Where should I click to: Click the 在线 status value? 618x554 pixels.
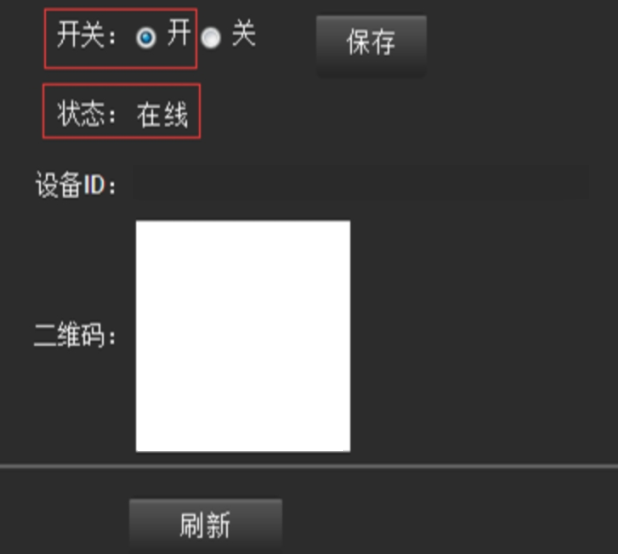(162, 114)
